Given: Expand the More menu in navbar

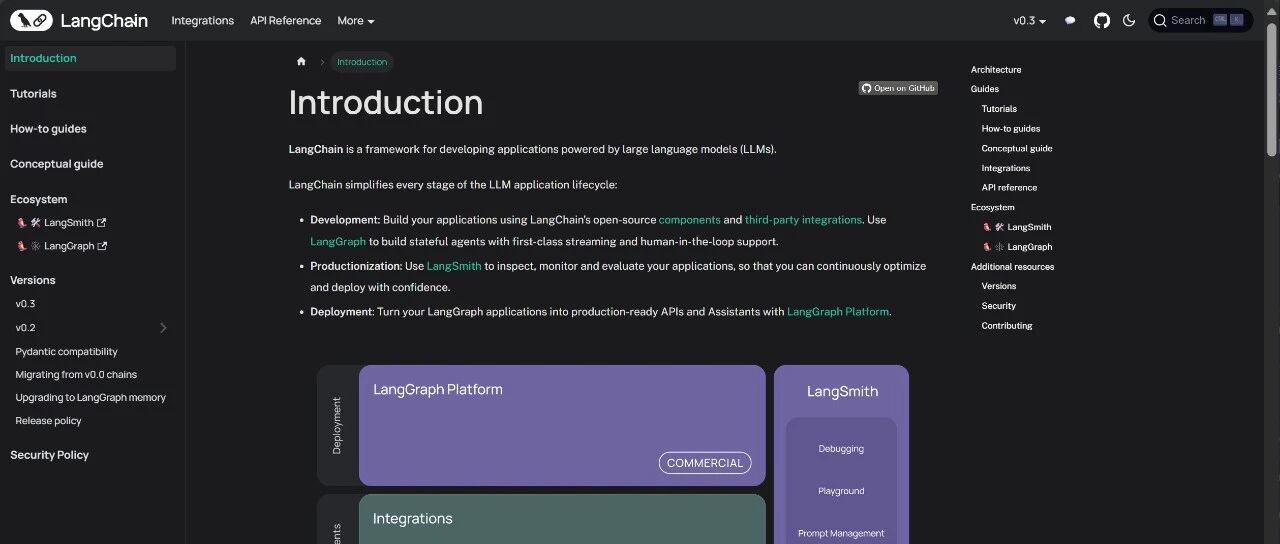Looking at the screenshot, I should click(355, 20).
